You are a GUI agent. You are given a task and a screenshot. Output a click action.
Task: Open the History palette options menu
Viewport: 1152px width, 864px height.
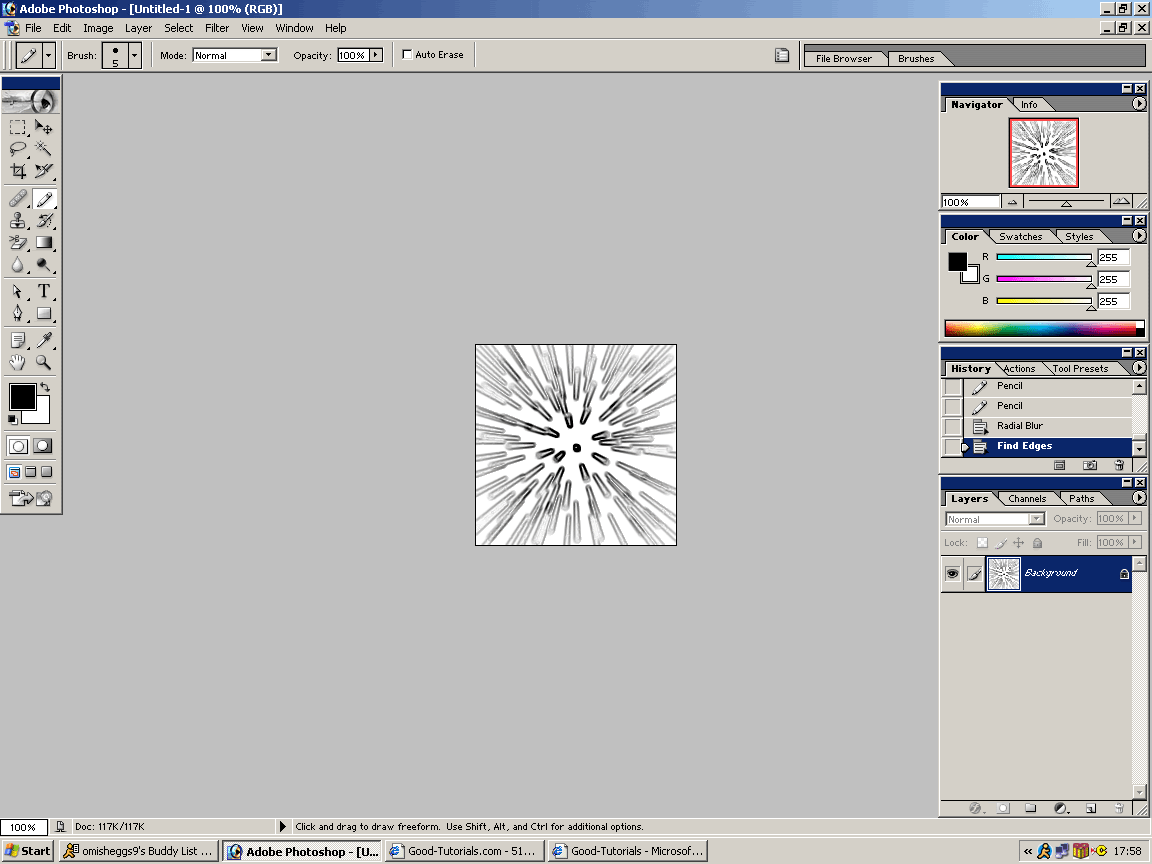click(1139, 367)
